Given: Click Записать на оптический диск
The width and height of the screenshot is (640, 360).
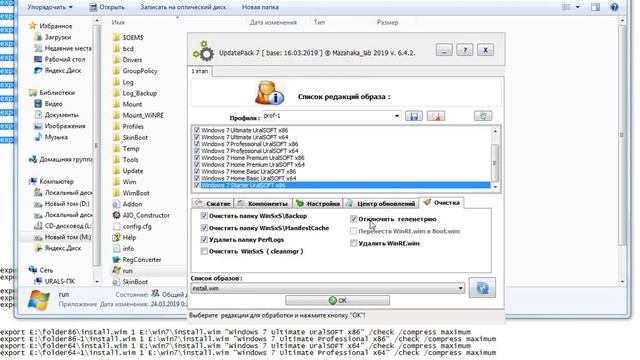Looking at the screenshot, I should (183, 7).
